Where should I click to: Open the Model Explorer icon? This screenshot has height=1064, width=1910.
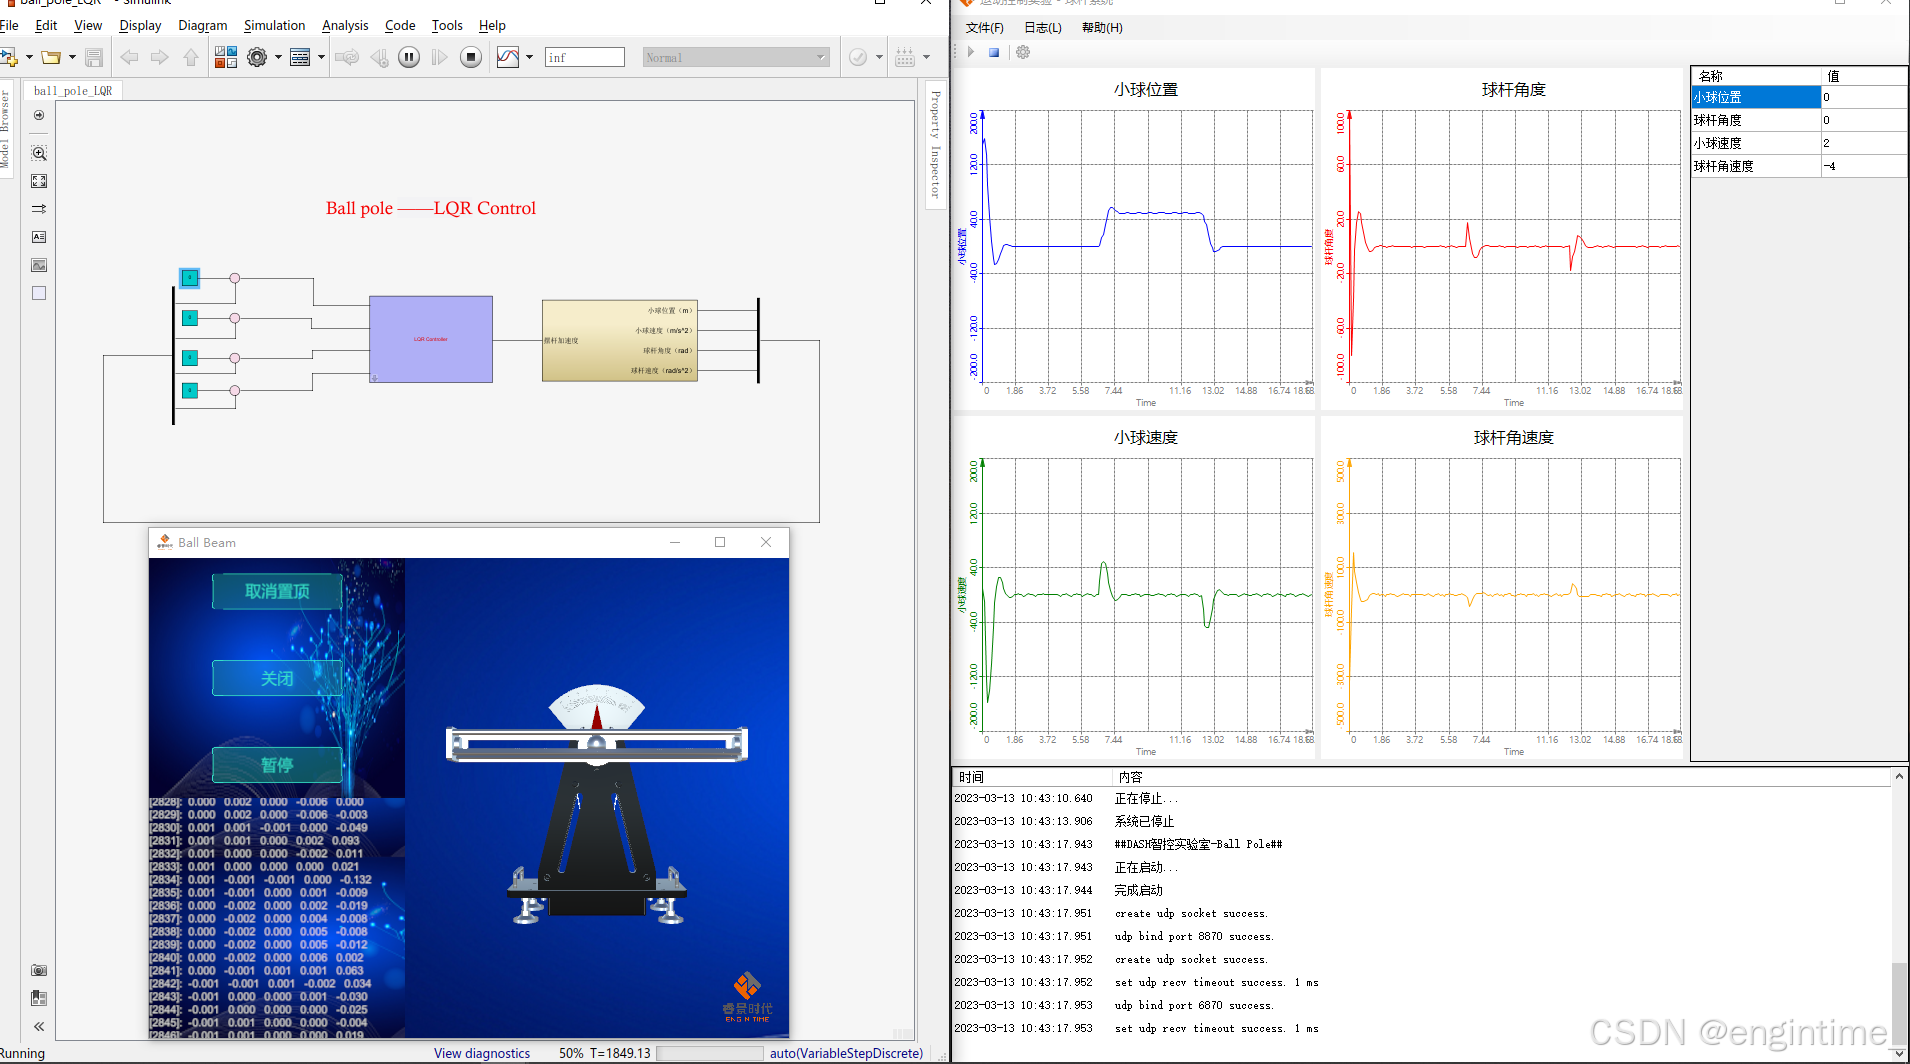[x=300, y=57]
